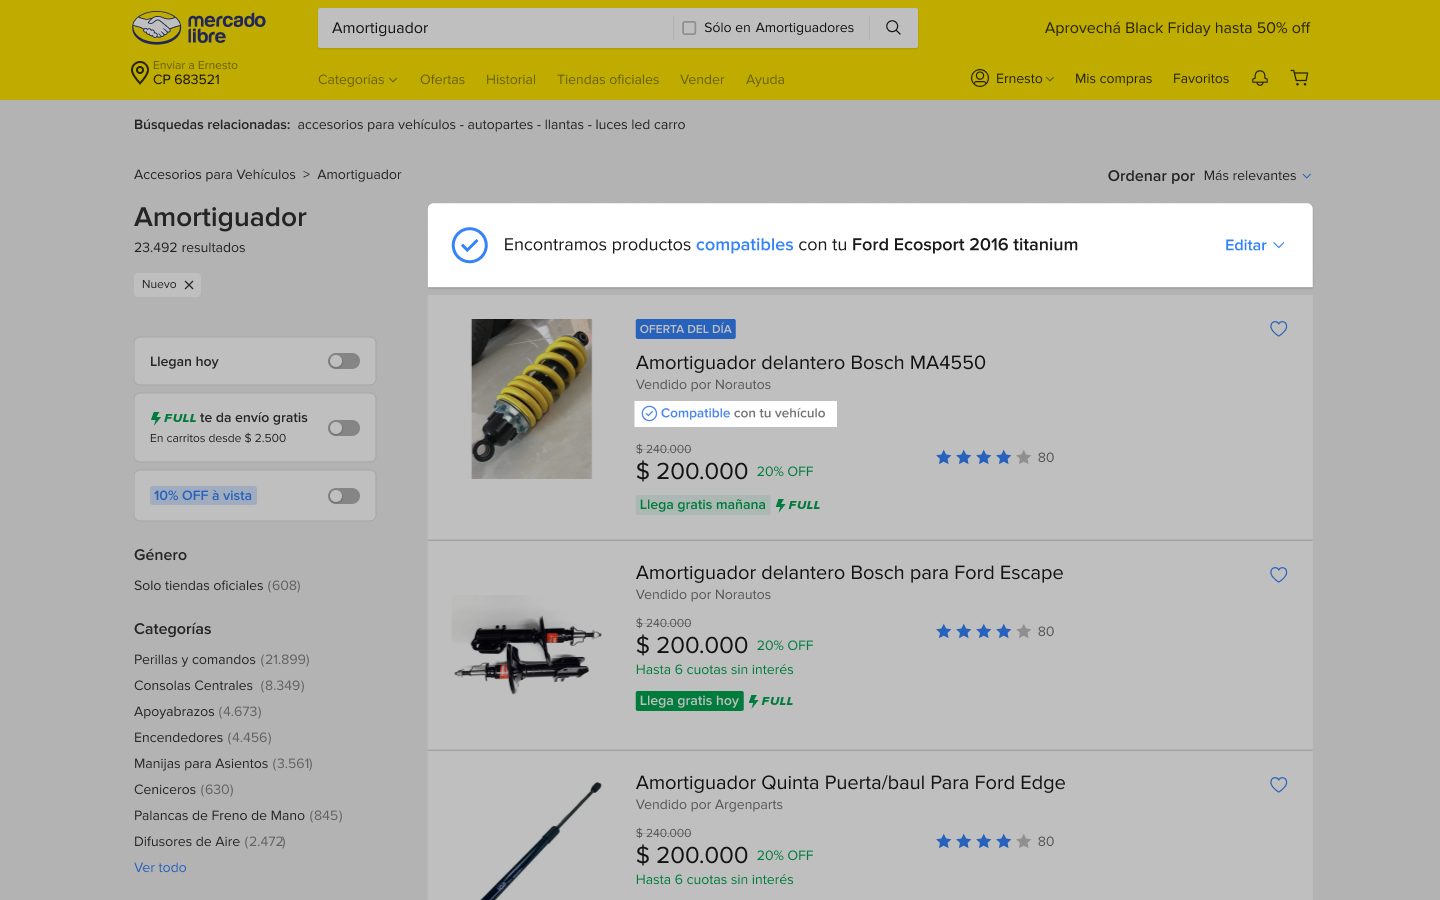Select Manijas para Asientos category
Image resolution: width=1440 pixels, height=900 pixels.
(223, 763)
